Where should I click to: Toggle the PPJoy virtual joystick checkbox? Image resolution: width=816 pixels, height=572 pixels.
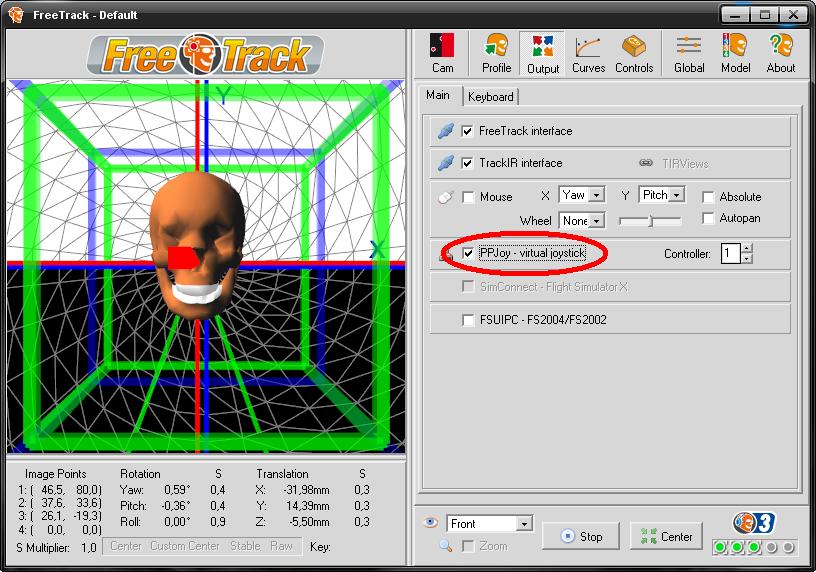point(468,253)
